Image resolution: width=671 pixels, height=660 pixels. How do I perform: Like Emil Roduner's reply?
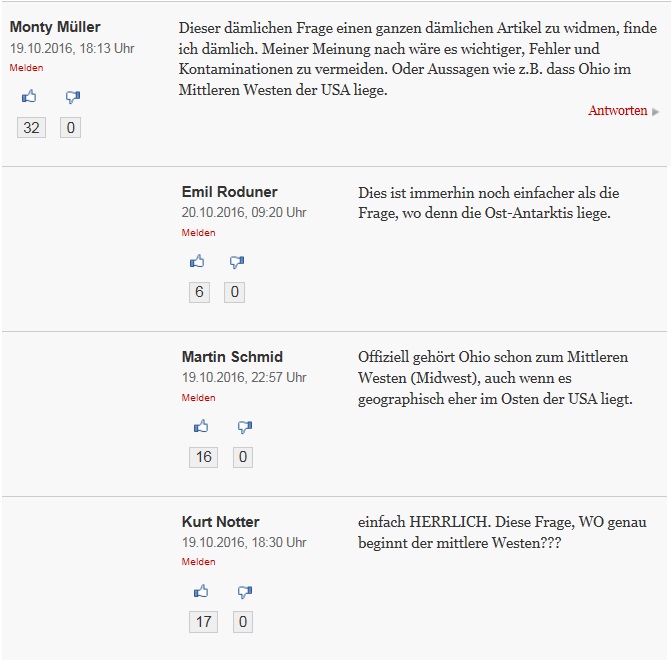click(x=197, y=262)
